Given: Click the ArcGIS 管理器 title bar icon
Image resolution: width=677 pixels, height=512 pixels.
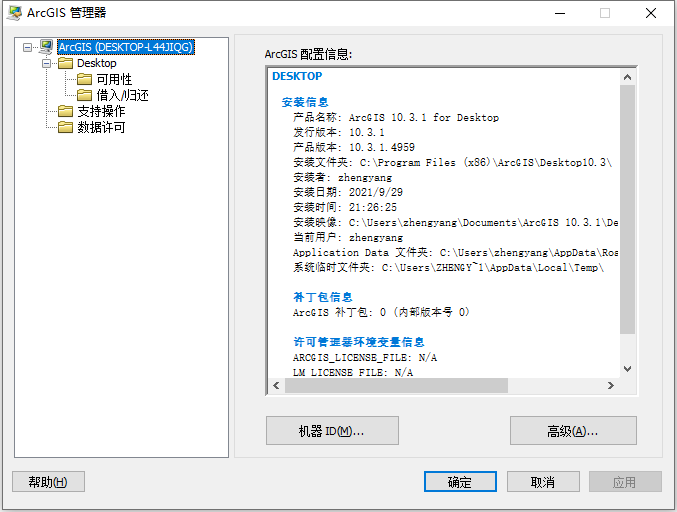Looking at the screenshot, I should [15, 13].
